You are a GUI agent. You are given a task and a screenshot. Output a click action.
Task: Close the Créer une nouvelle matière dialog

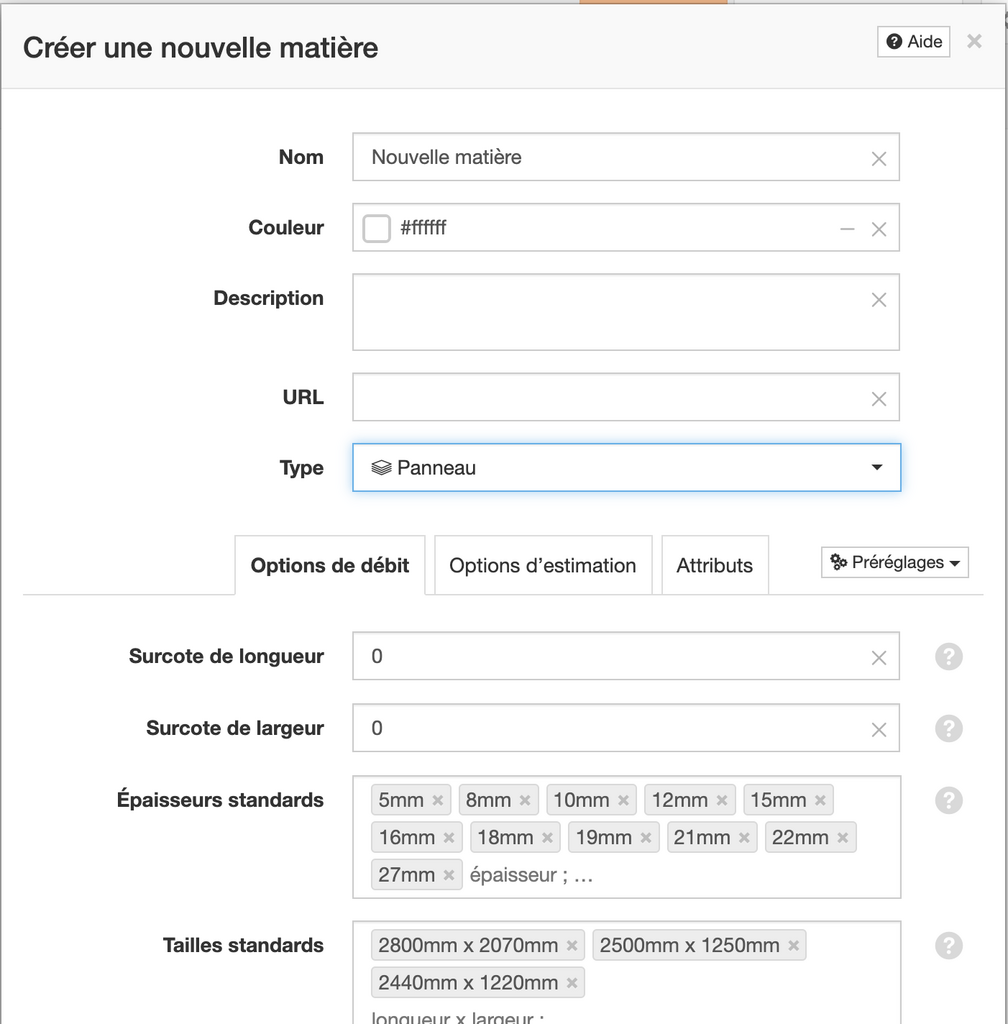(974, 41)
